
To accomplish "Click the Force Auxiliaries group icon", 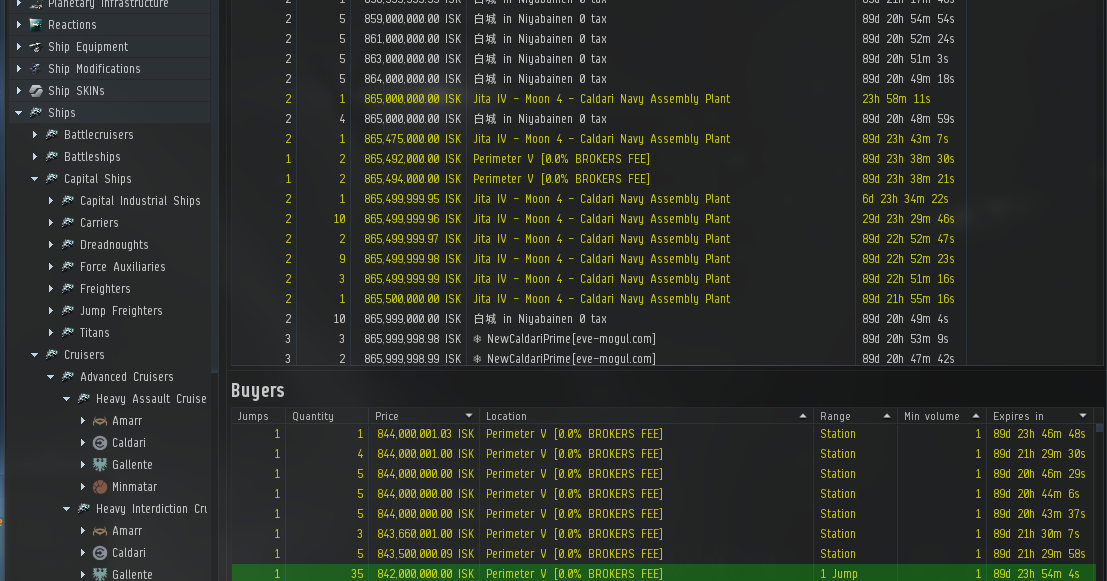I will pyautogui.click(x=68, y=266).
